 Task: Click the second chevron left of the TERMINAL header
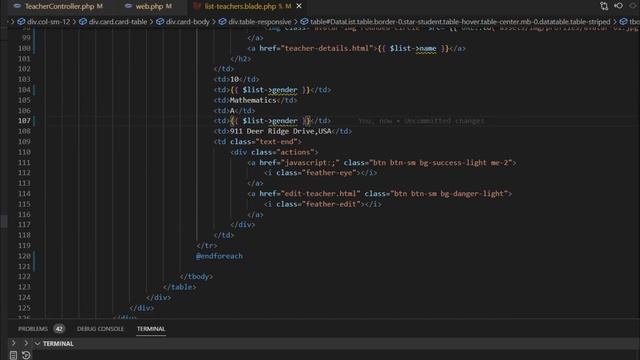pos(26,343)
